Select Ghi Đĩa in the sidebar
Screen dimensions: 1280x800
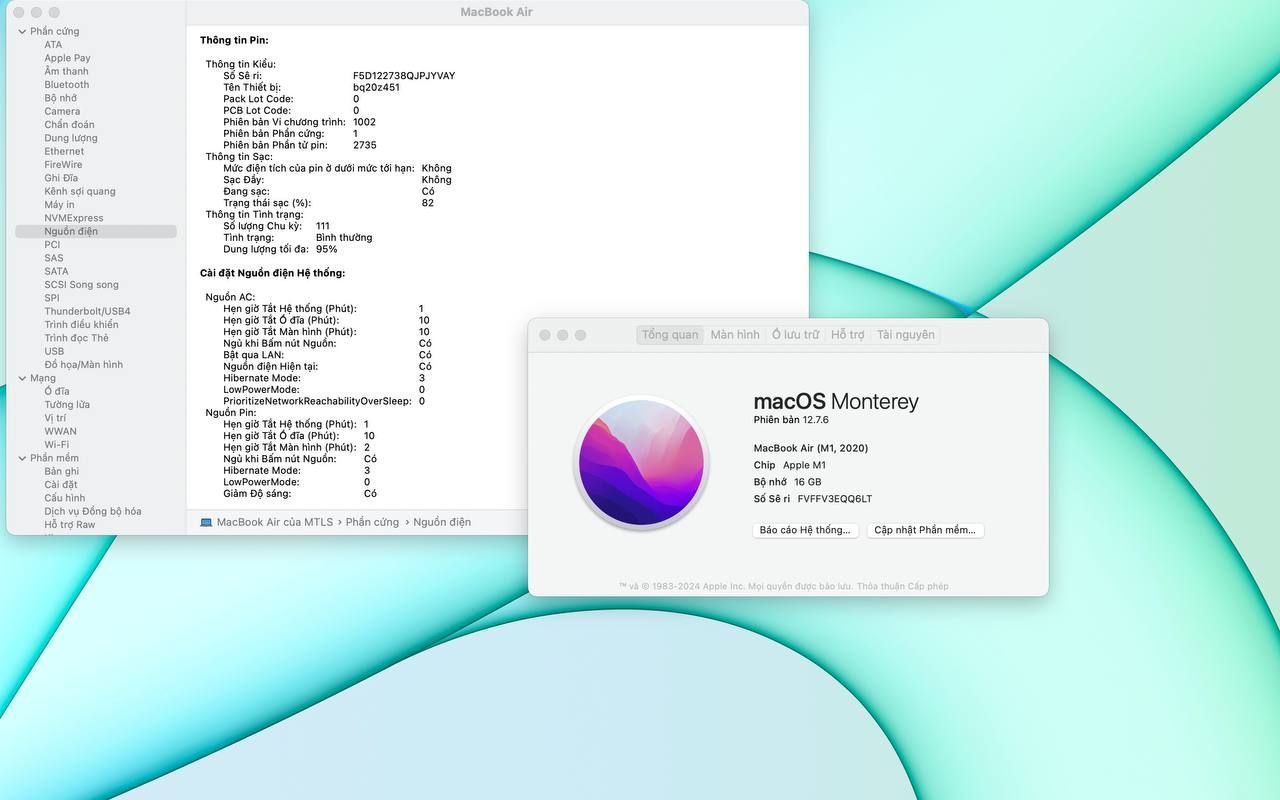[61, 178]
